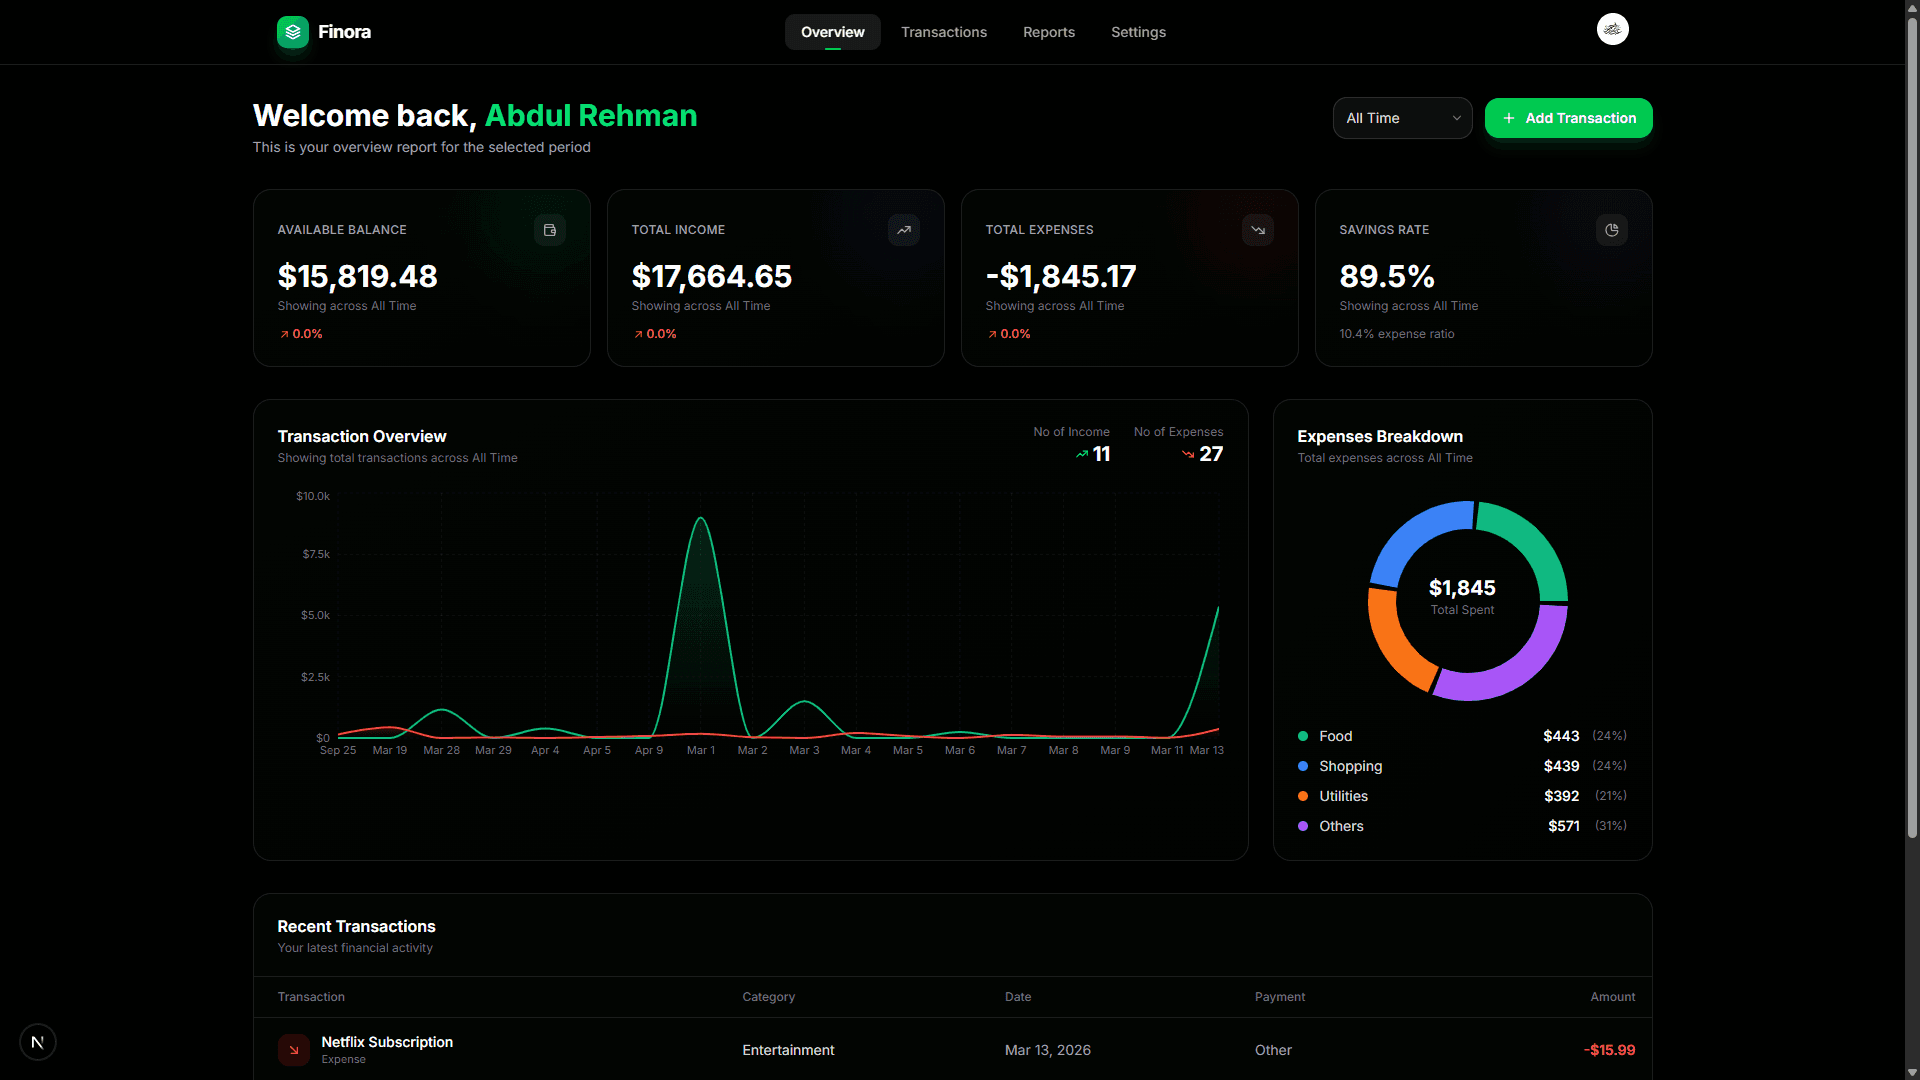Click the Entertainment category cell
Viewport: 1920px width, 1080px height.
(788, 1050)
